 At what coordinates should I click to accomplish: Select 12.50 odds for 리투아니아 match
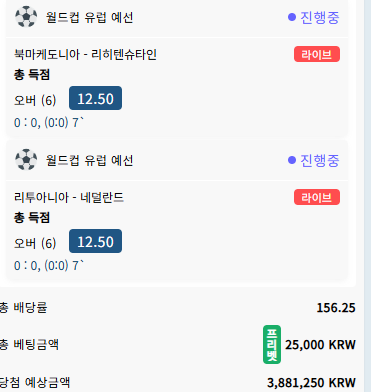(x=95, y=241)
